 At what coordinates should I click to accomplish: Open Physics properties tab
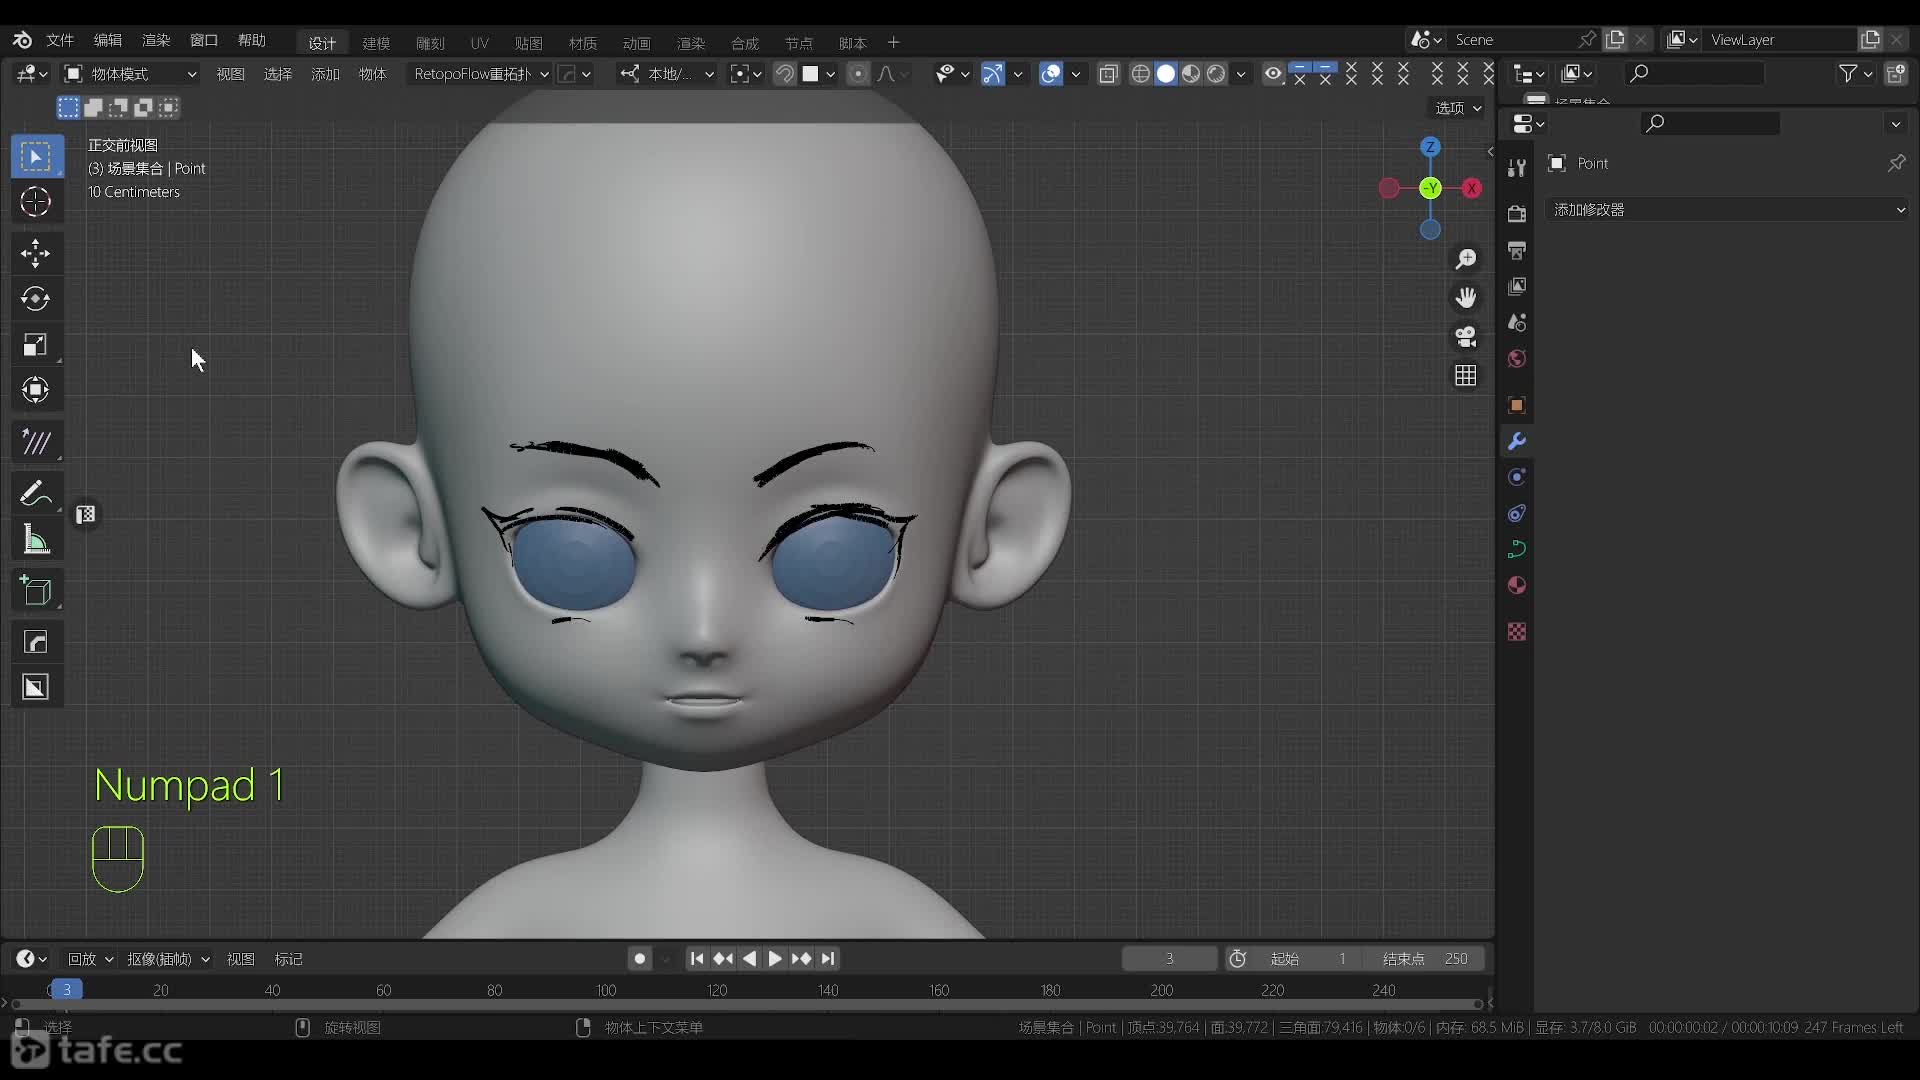pyautogui.click(x=1517, y=477)
